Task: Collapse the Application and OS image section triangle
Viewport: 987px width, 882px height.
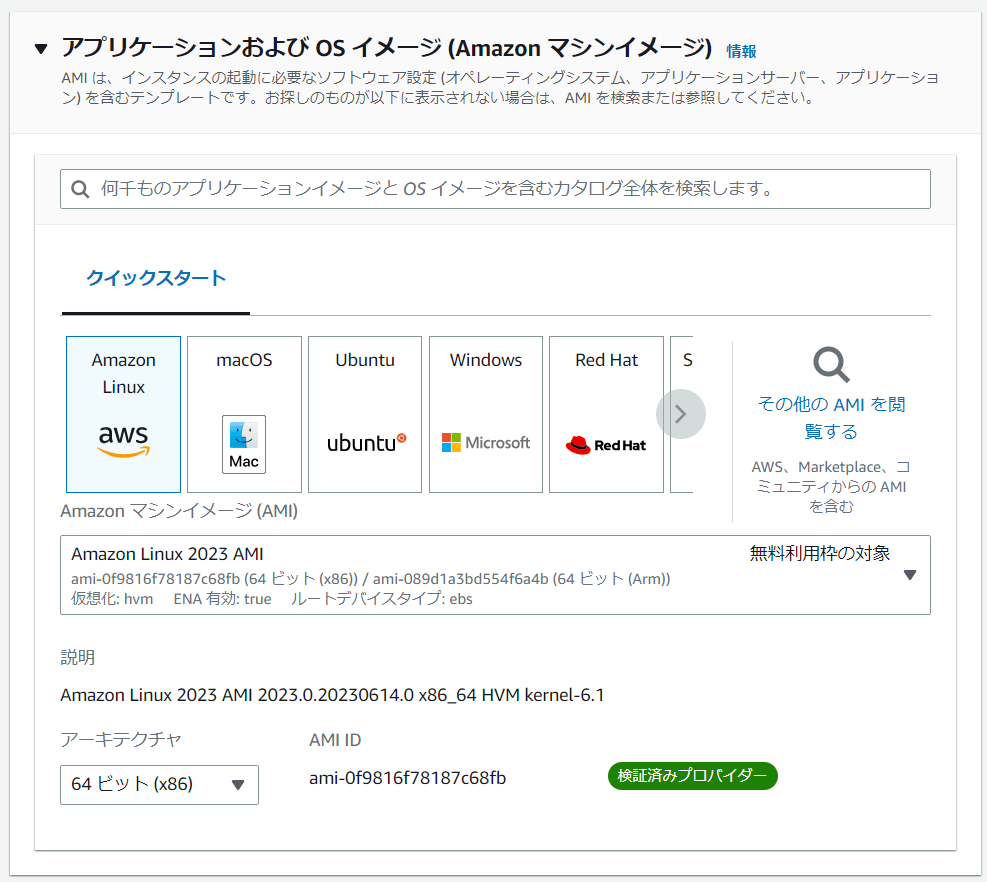Action: (x=41, y=49)
